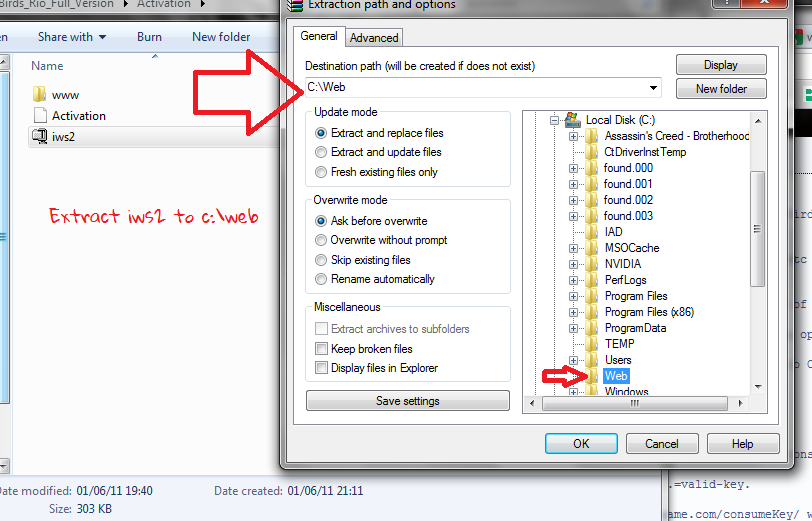Select the Activation file icon
812x521 pixels.
(x=40, y=115)
